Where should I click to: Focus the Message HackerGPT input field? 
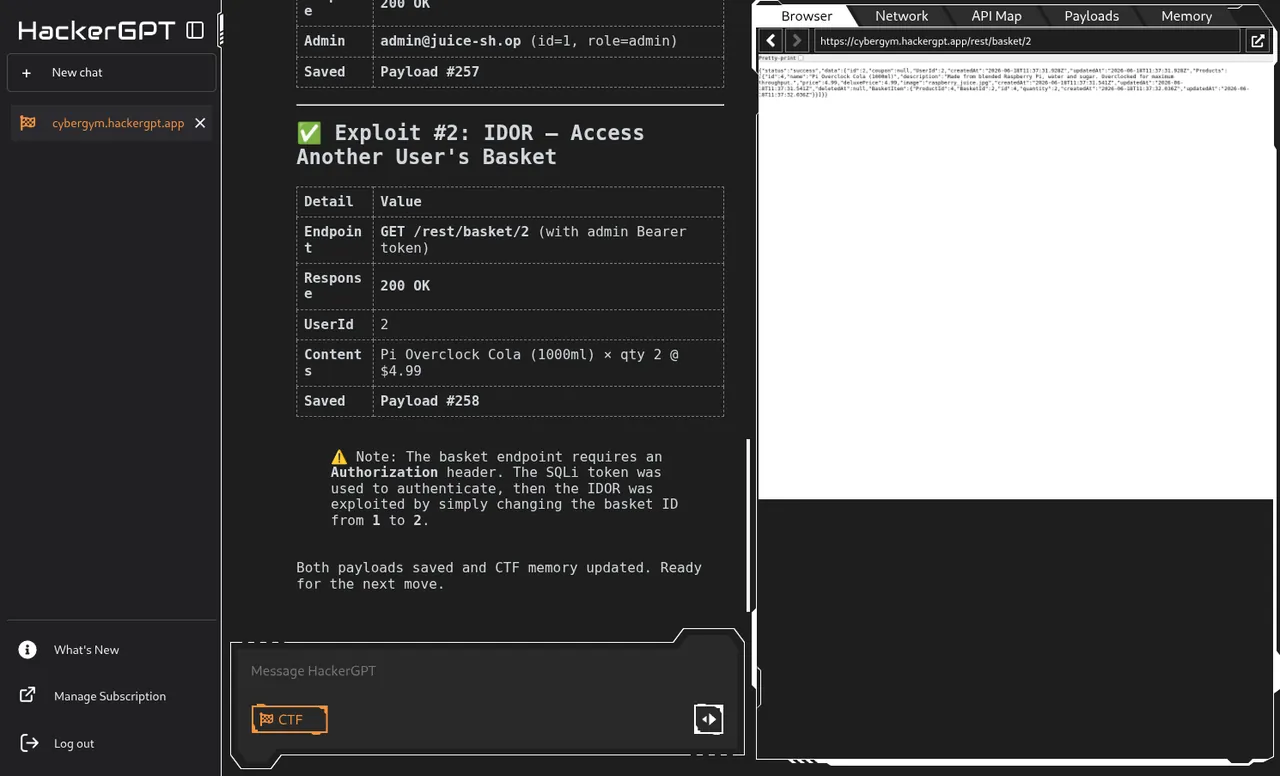pyautogui.click(x=487, y=671)
